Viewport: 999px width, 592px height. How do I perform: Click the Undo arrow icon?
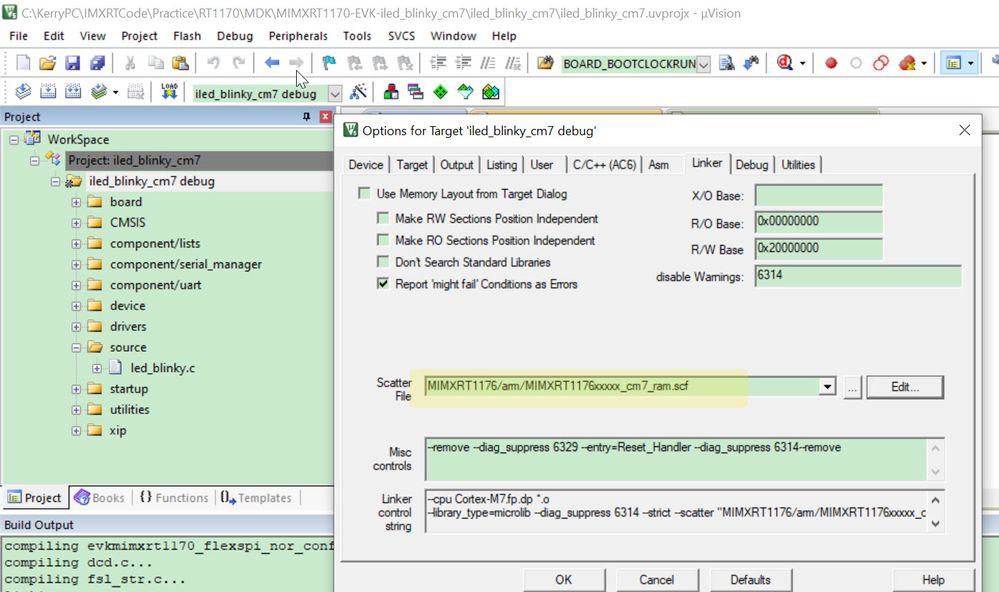pyautogui.click(x=213, y=63)
